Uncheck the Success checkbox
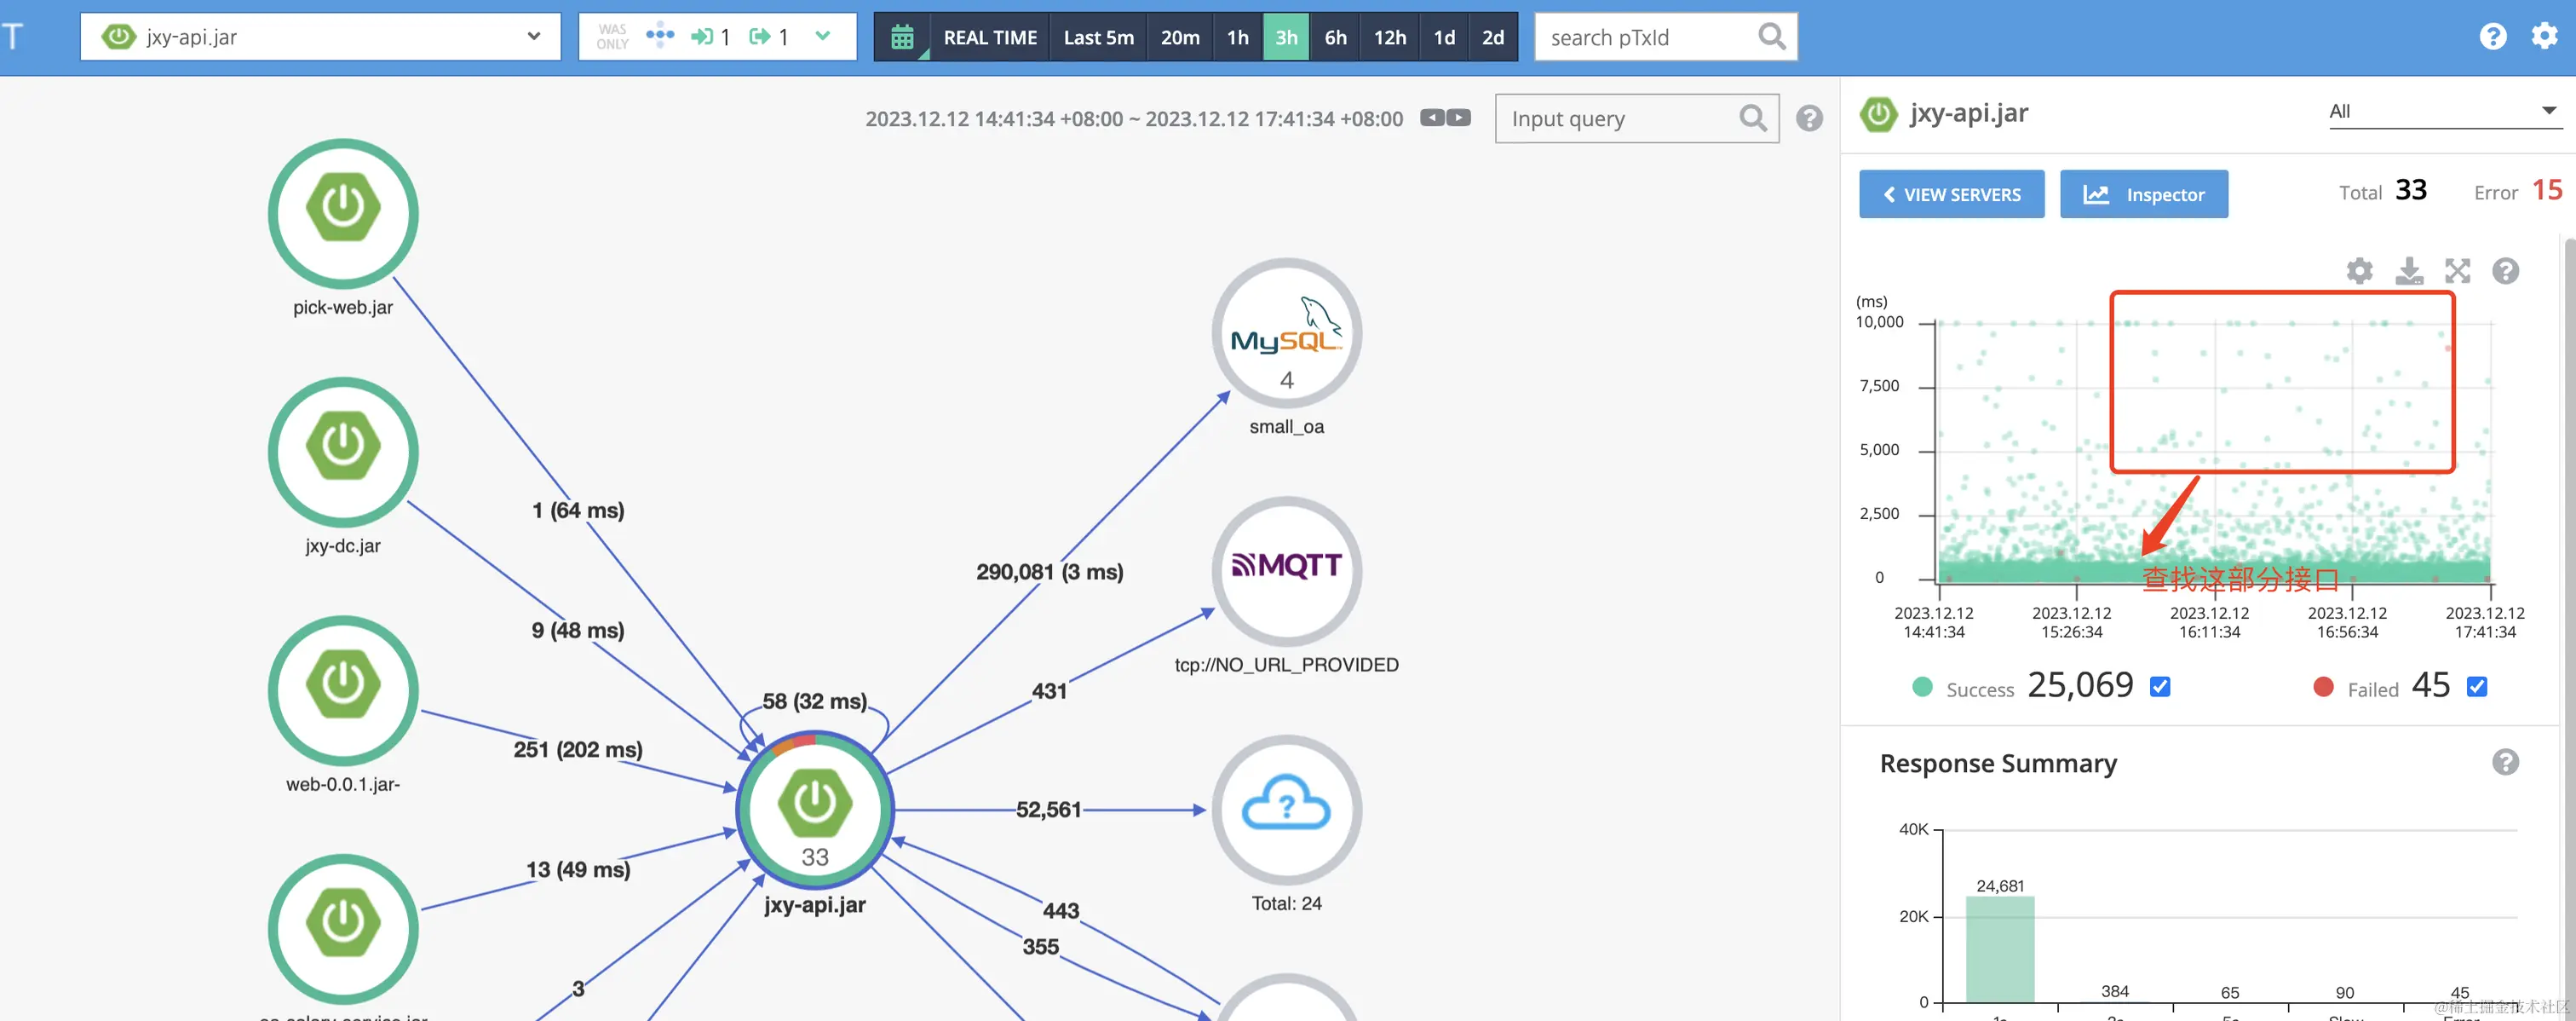Viewport: 2576px width, 1021px height. pos(2160,687)
